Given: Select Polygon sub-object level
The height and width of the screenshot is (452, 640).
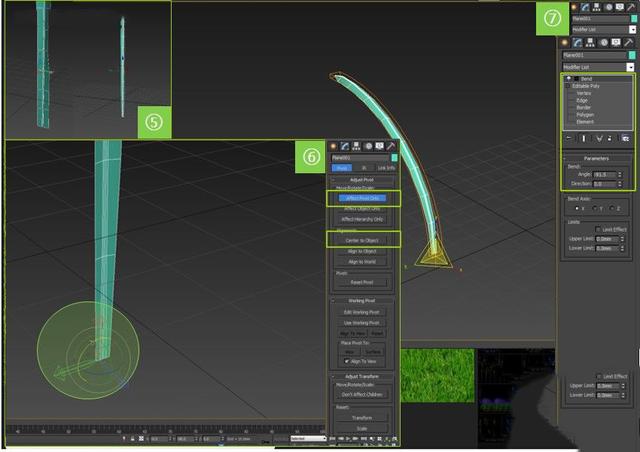Looking at the screenshot, I should click(x=585, y=115).
